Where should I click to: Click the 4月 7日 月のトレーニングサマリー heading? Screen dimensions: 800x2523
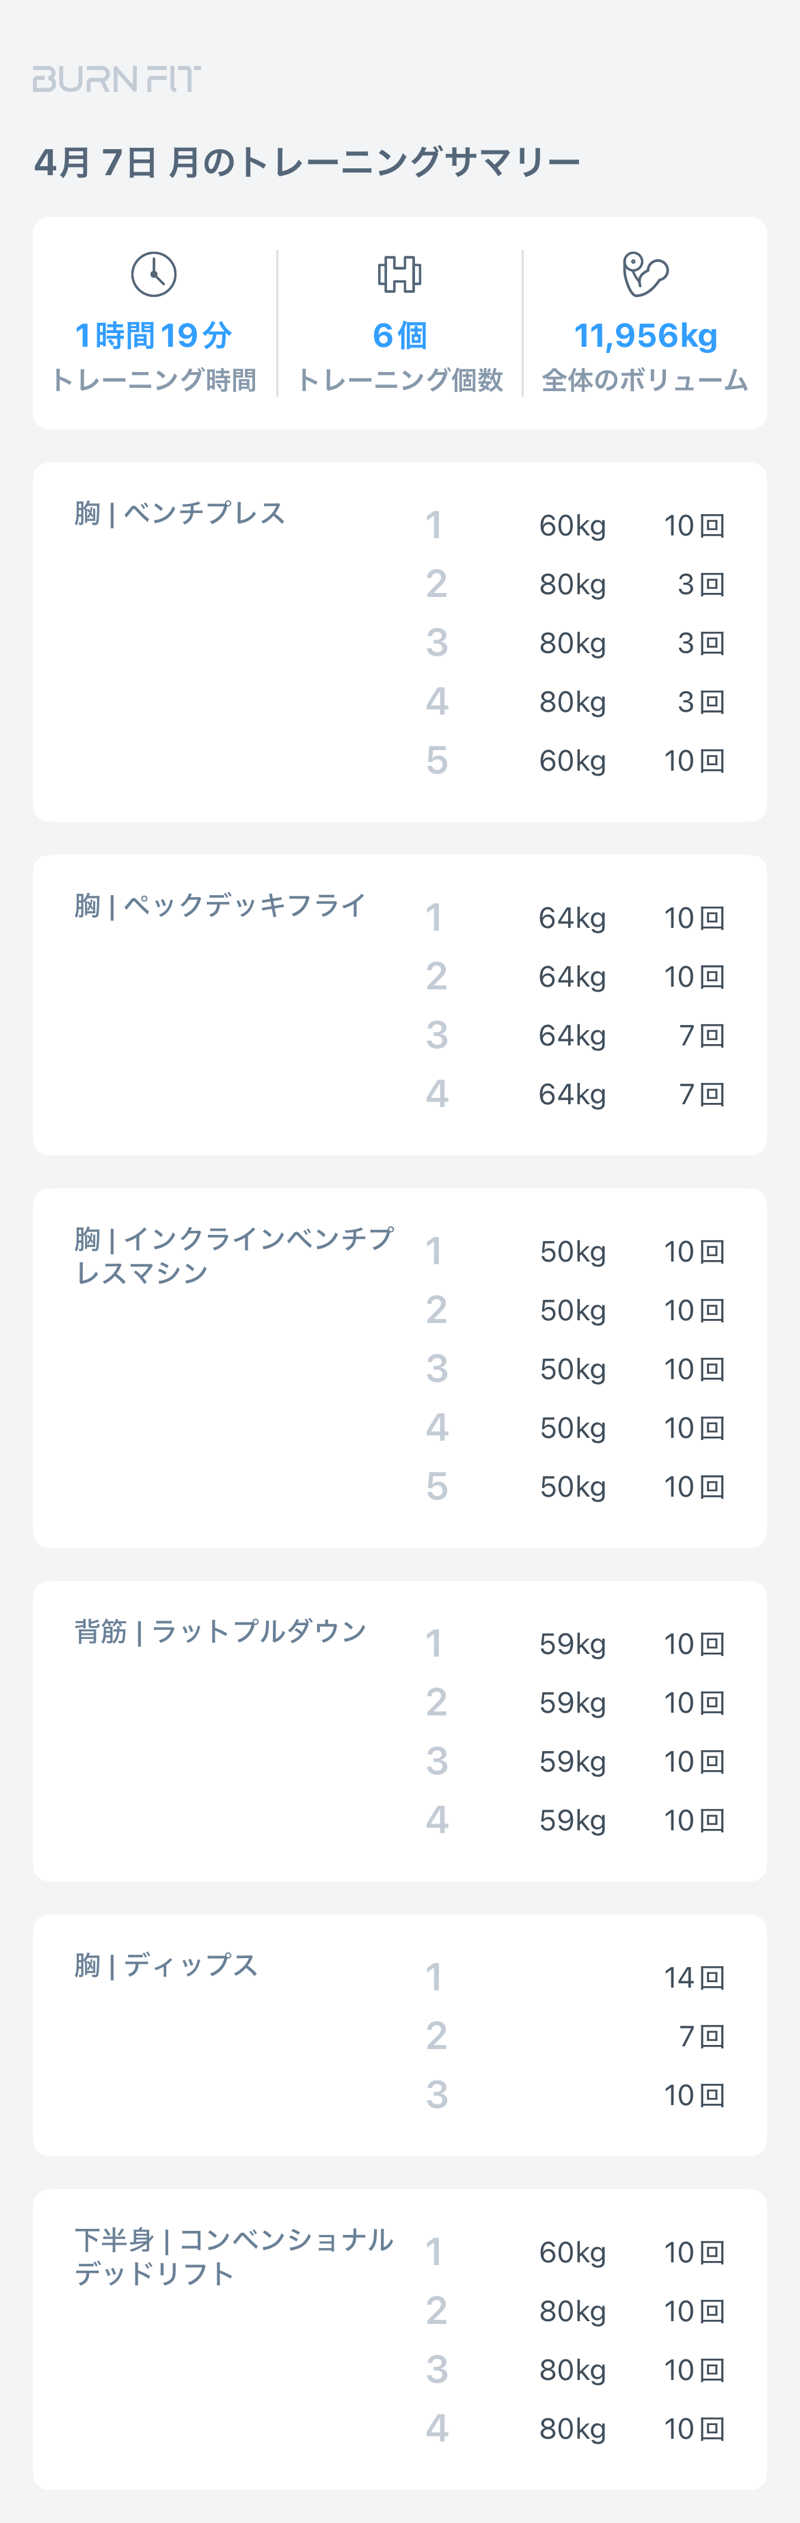(x=307, y=162)
